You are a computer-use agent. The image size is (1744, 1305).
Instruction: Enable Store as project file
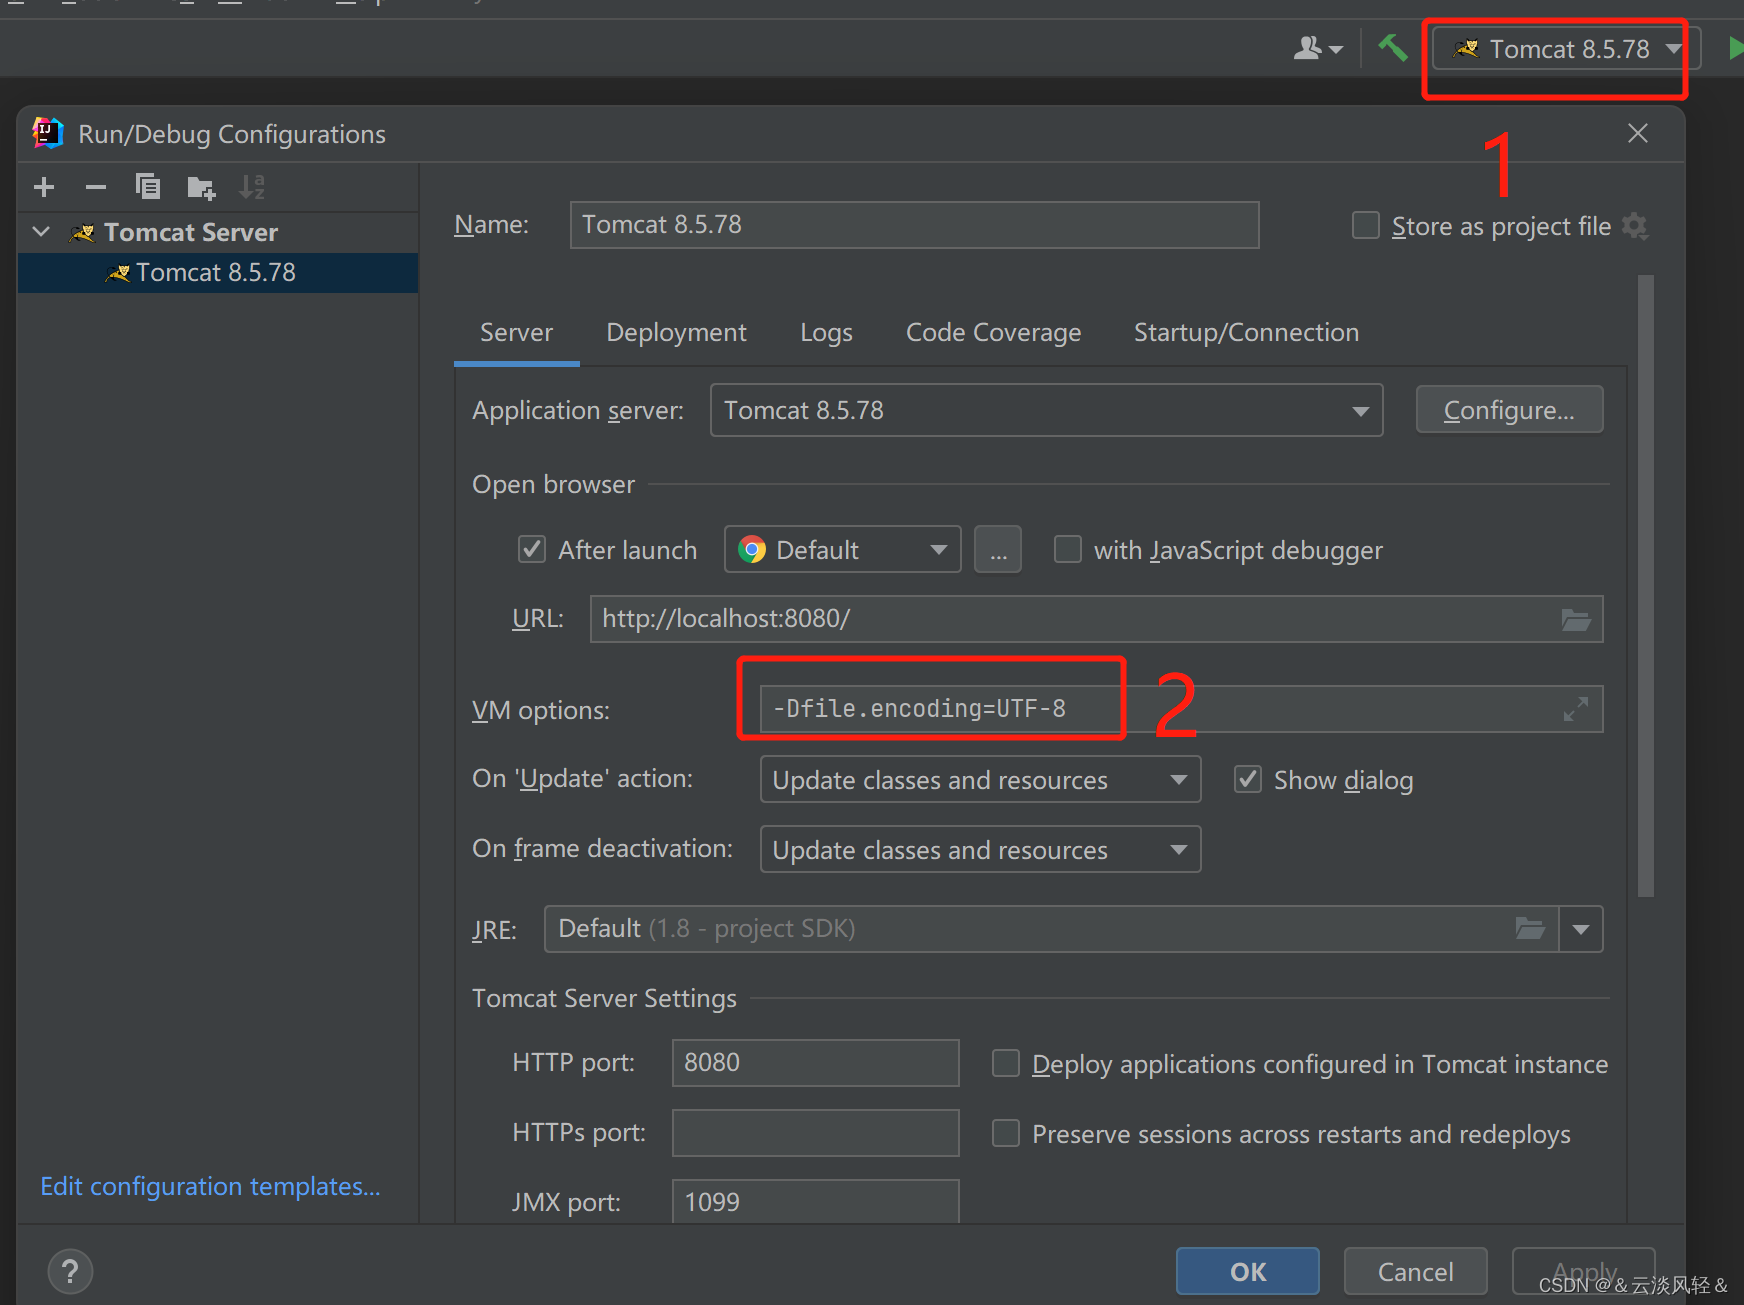point(1366,225)
